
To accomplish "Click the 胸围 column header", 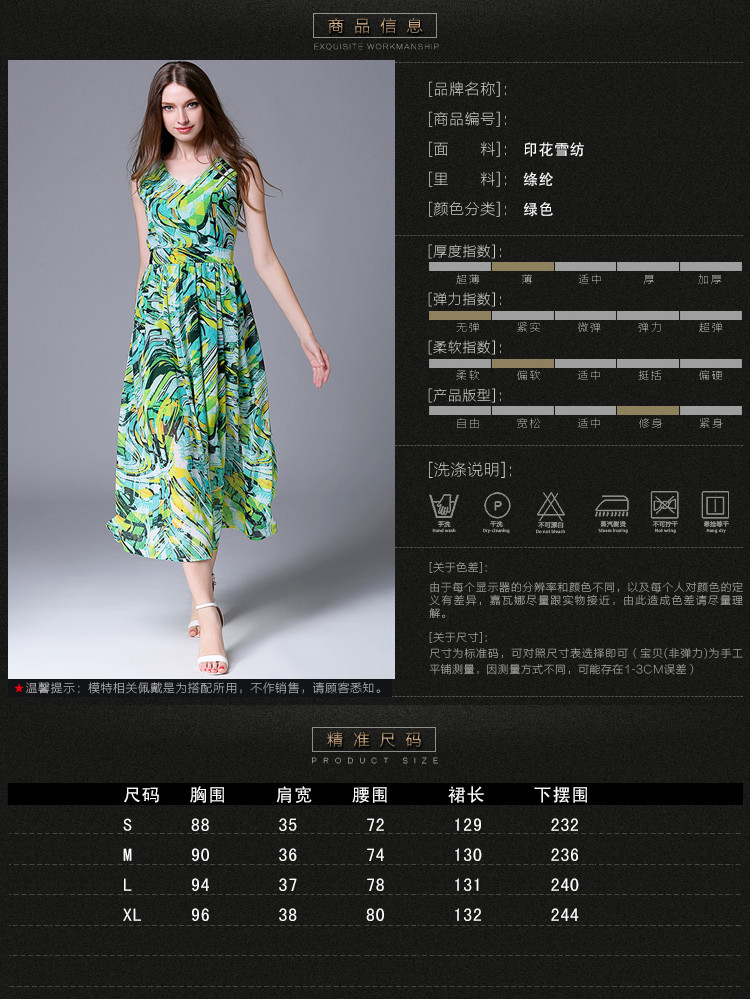I will pos(208,795).
